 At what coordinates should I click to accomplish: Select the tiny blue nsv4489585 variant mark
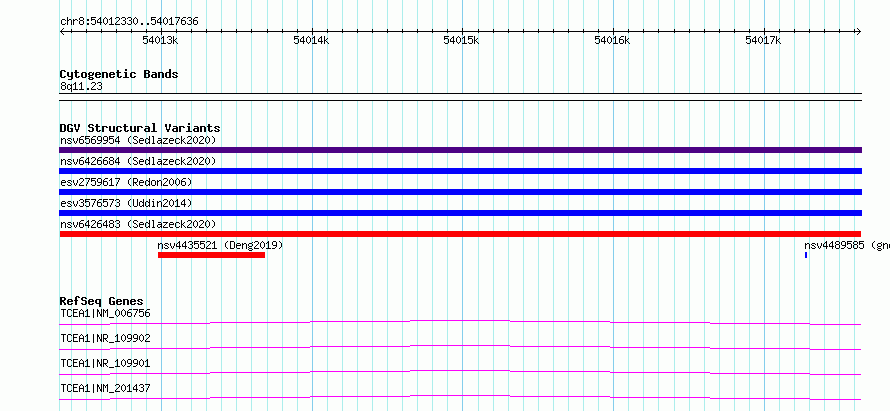(806, 255)
